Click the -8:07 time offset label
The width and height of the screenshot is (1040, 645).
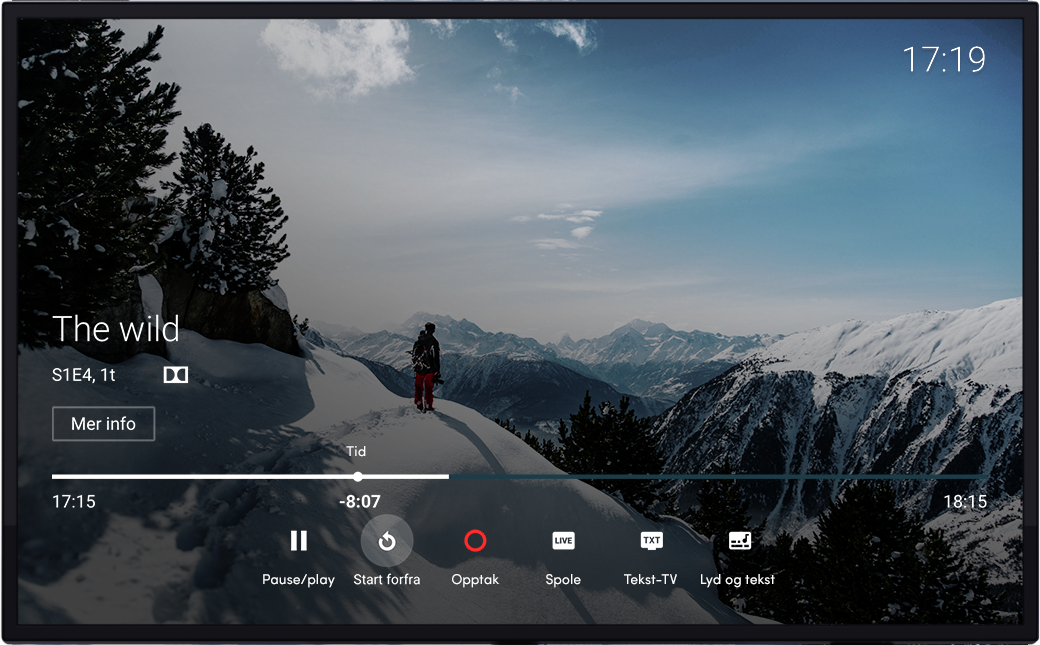point(359,502)
